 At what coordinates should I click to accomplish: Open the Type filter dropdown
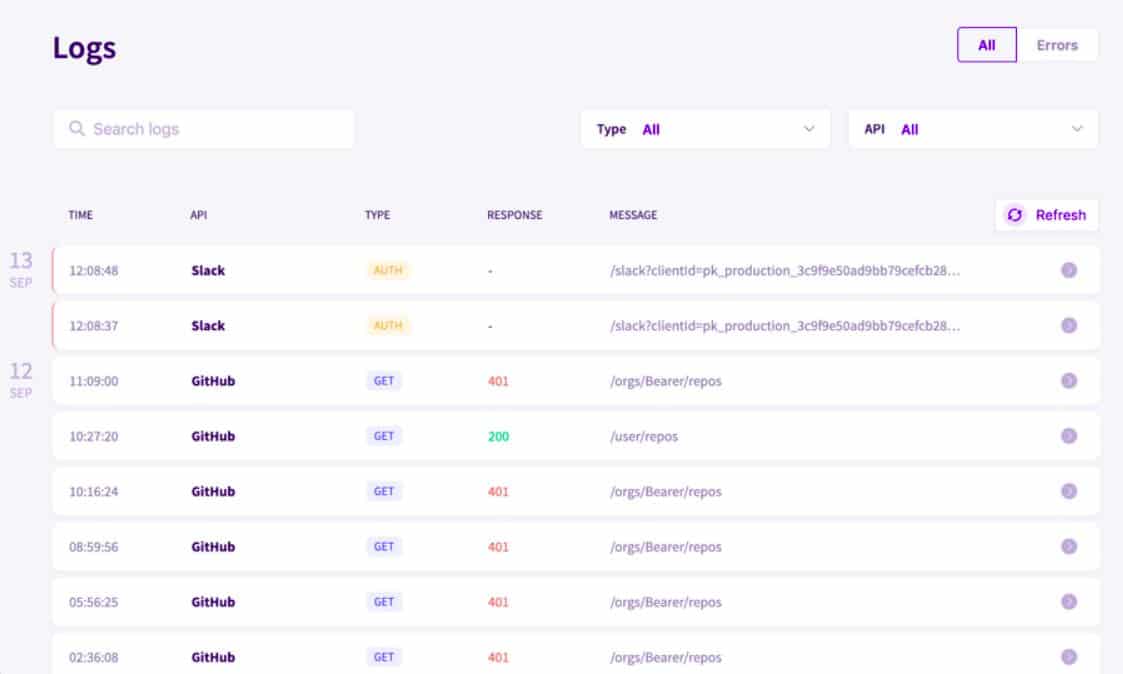point(705,129)
